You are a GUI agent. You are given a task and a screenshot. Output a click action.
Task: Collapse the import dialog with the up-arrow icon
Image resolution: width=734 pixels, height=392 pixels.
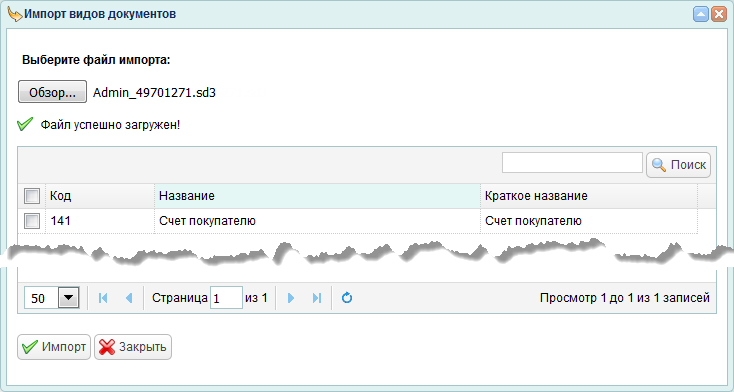(x=701, y=15)
